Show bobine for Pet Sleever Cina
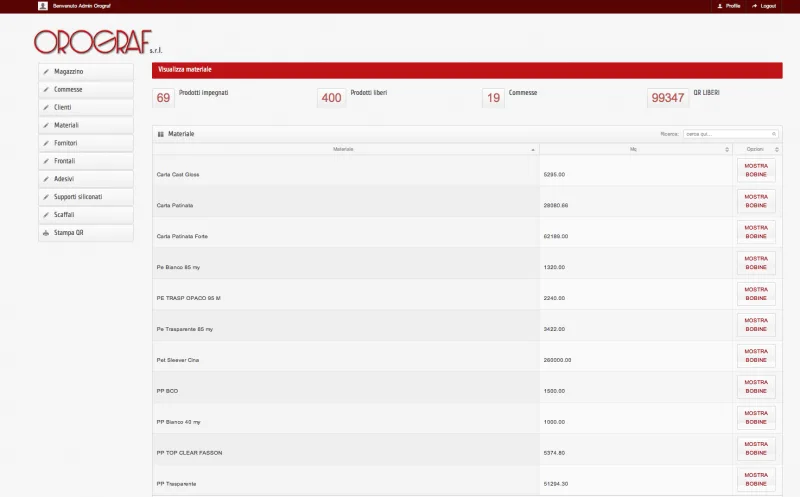Image resolution: width=800 pixels, height=497 pixels. coord(756,356)
